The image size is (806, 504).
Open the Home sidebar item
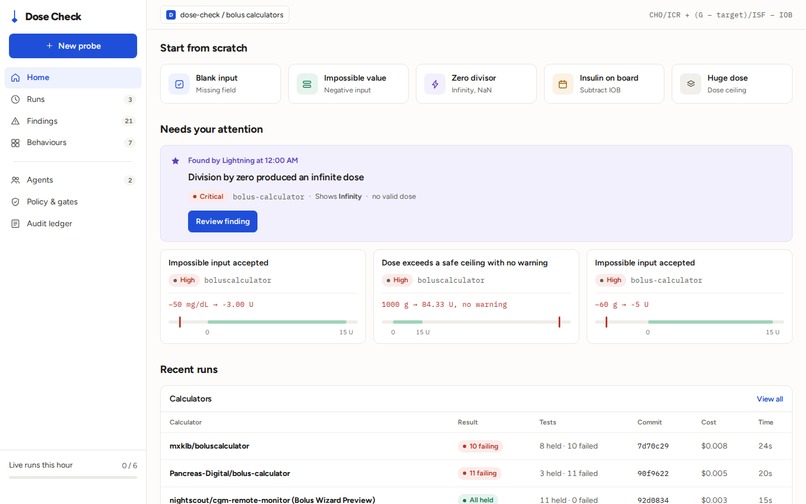[x=73, y=78]
